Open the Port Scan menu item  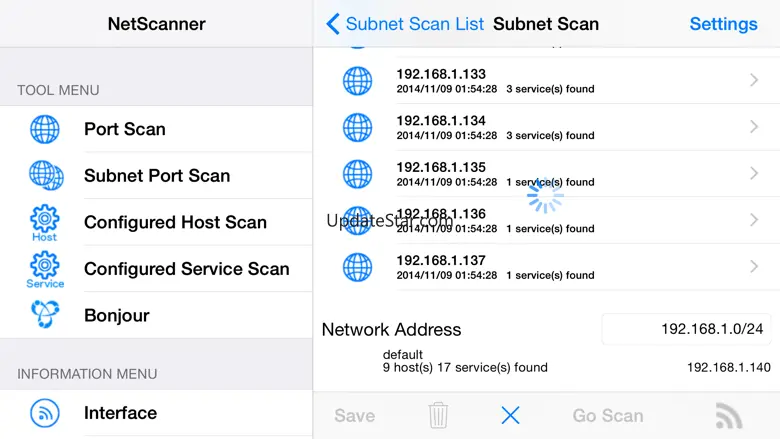pyautogui.click(x=156, y=129)
